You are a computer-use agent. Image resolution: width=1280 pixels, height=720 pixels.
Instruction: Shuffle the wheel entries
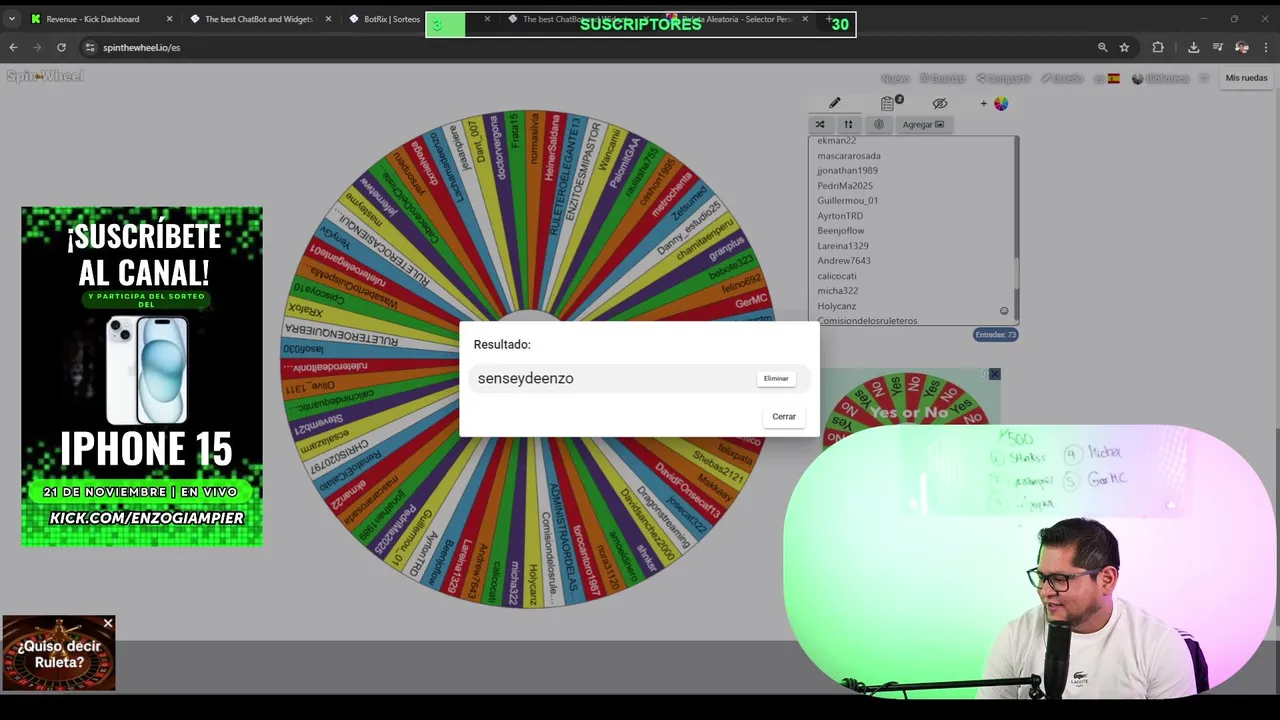(820, 124)
